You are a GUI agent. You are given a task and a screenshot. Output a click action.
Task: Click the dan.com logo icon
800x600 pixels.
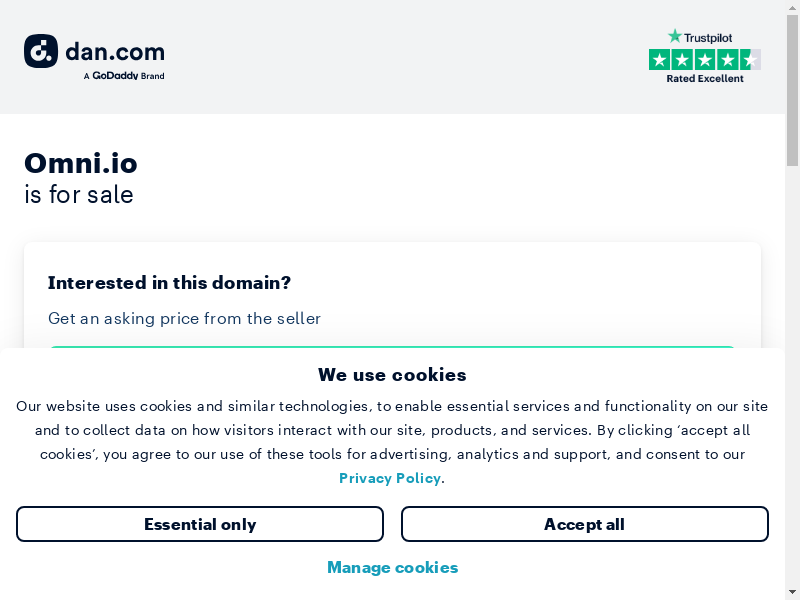coord(41,51)
